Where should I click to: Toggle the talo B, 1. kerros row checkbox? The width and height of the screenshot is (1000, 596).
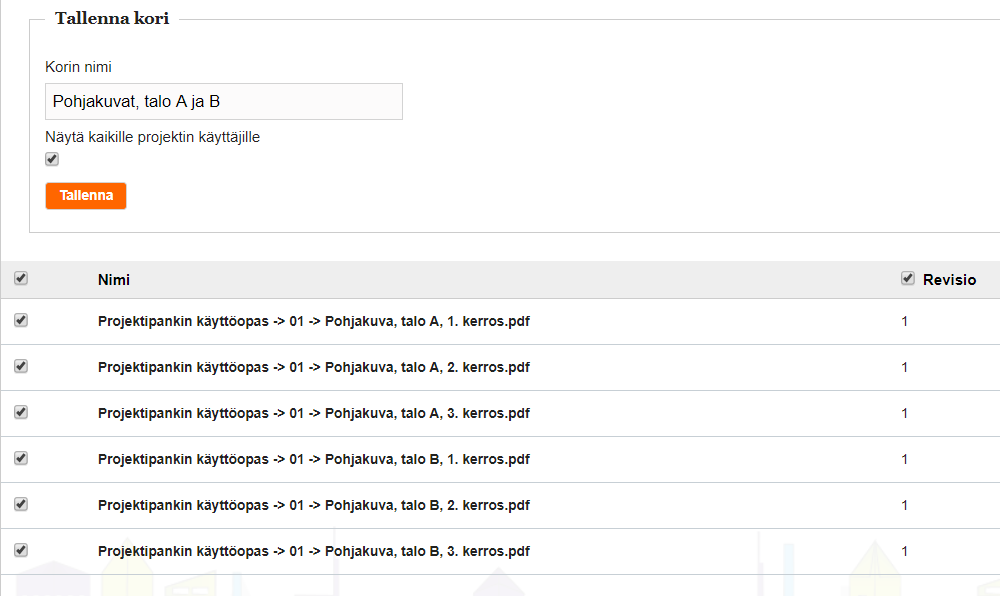pyautogui.click(x=21, y=459)
